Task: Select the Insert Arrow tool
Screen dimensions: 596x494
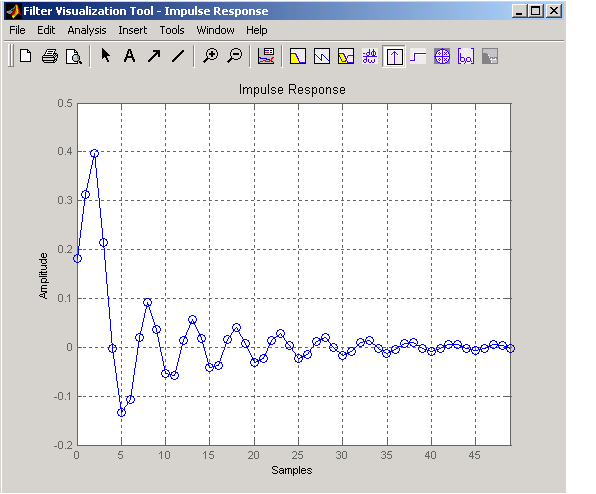Action: (154, 56)
